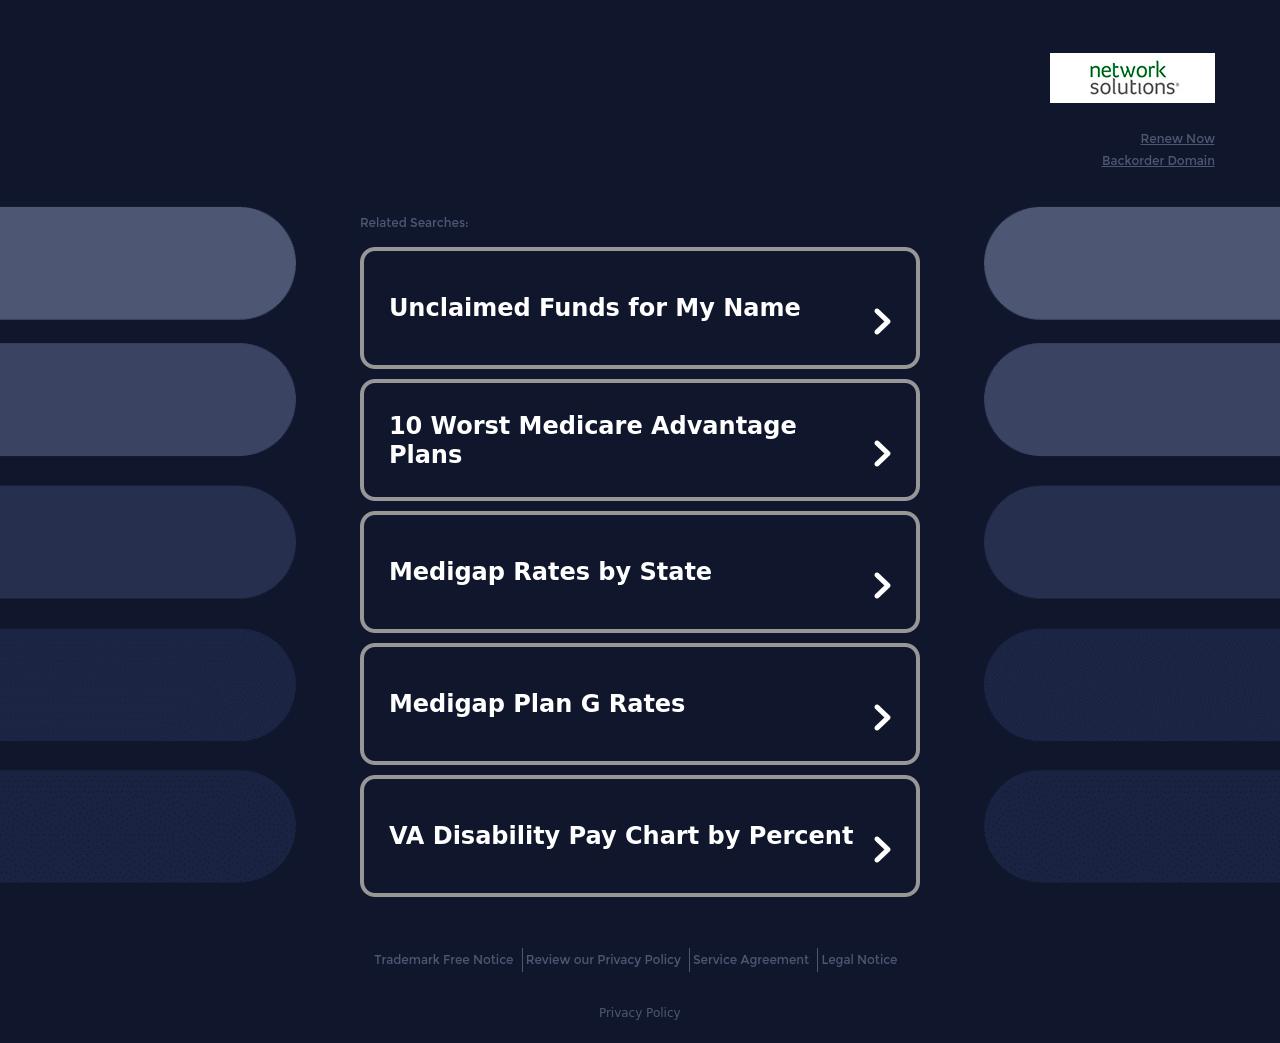Image resolution: width=1280 pixels, height=1043 pixels.
Task: Go to VA Disability Pay Chart by Percent
Action: tap(620, 836)
